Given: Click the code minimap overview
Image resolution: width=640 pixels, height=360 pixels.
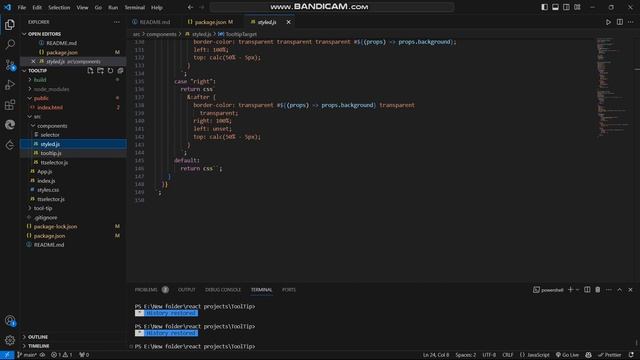Looking at the screenshot, I should click(x=613, y=87).
